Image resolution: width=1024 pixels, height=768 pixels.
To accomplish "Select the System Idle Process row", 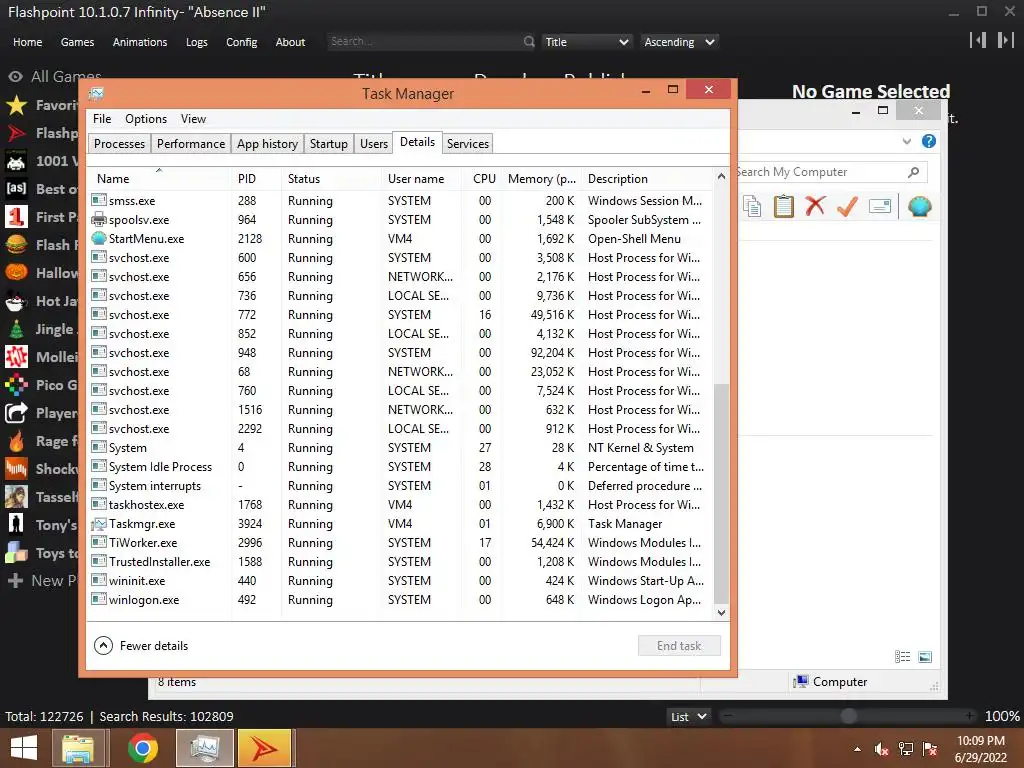I will (x=400, y=467).
